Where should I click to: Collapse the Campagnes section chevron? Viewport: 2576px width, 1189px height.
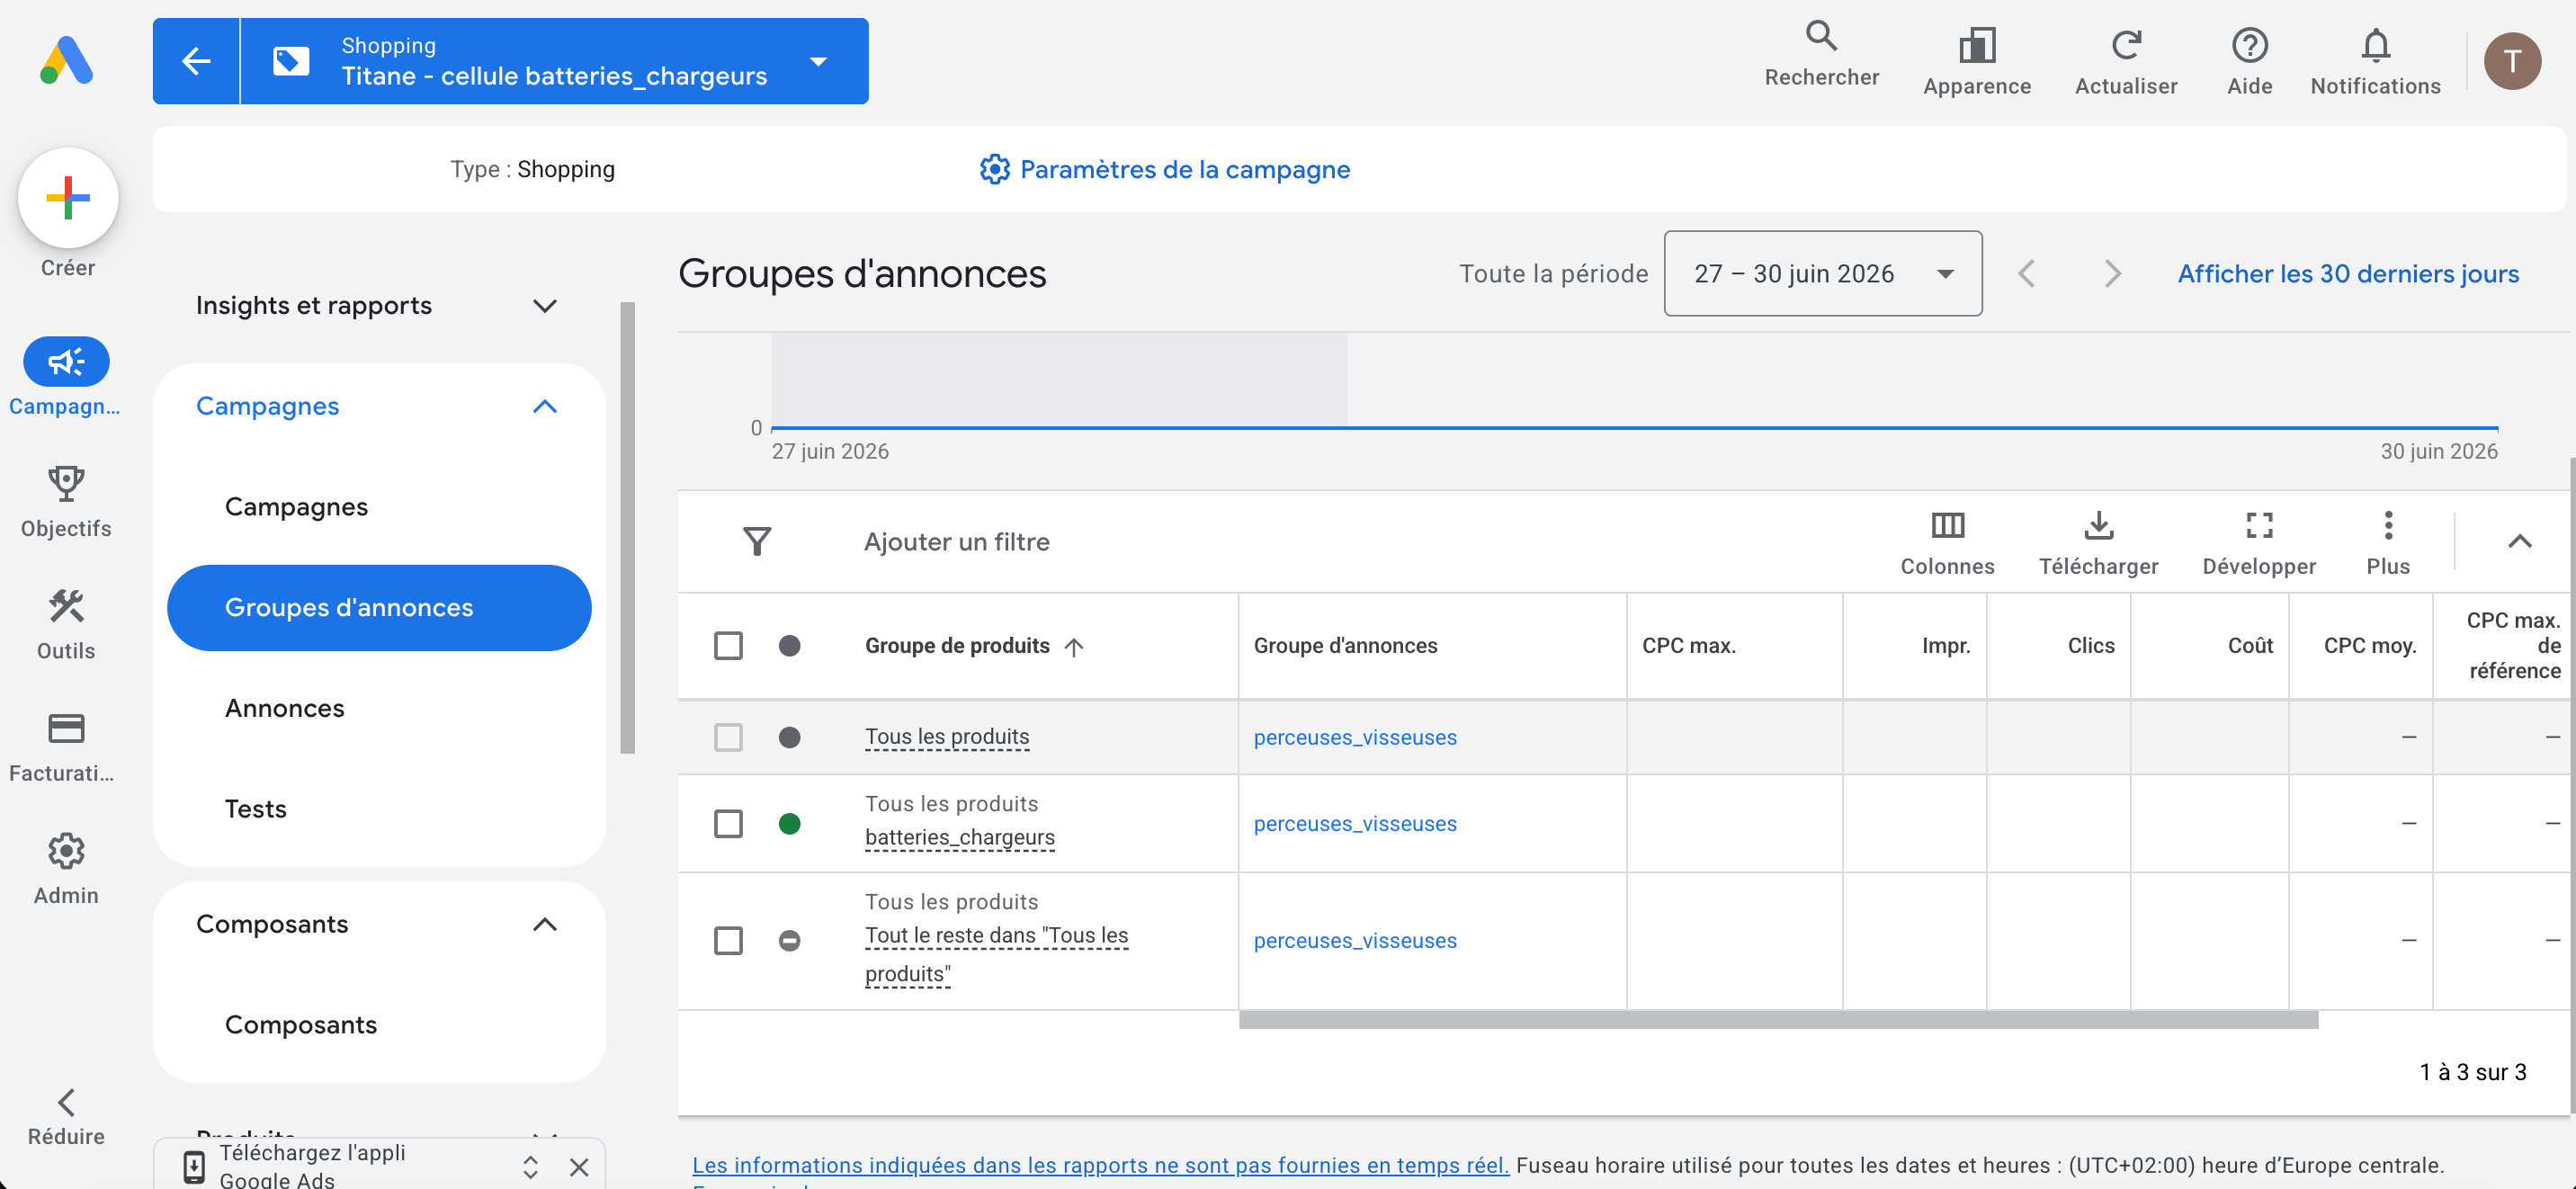pos(544,406)
